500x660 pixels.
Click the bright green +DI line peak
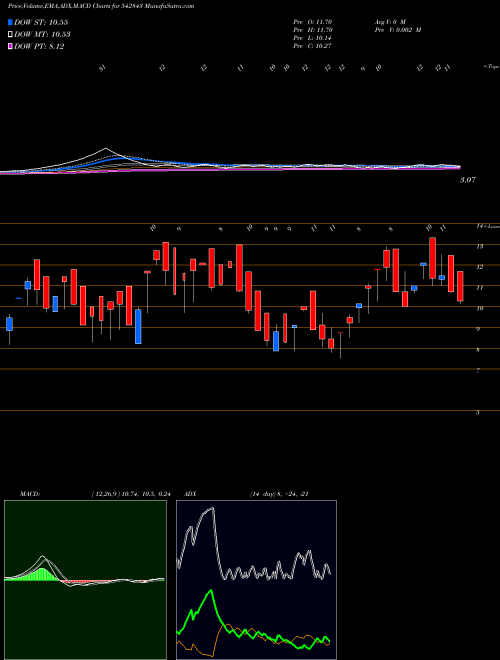click(210, 591)
